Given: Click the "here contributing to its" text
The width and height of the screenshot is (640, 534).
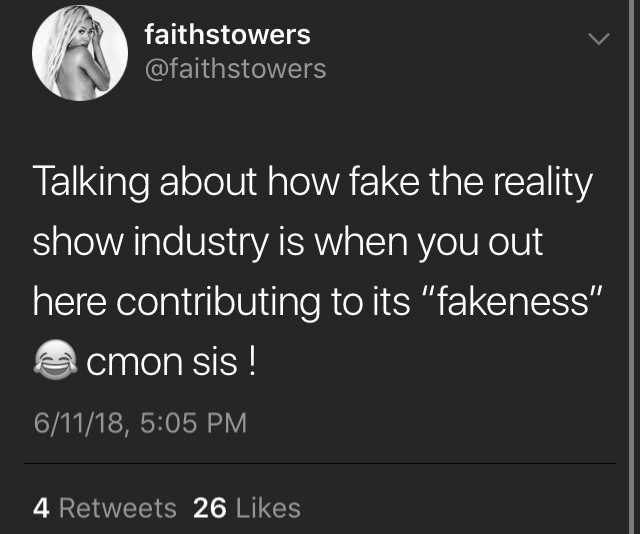Looking at the screenshot, I should [x=222, y=302].
